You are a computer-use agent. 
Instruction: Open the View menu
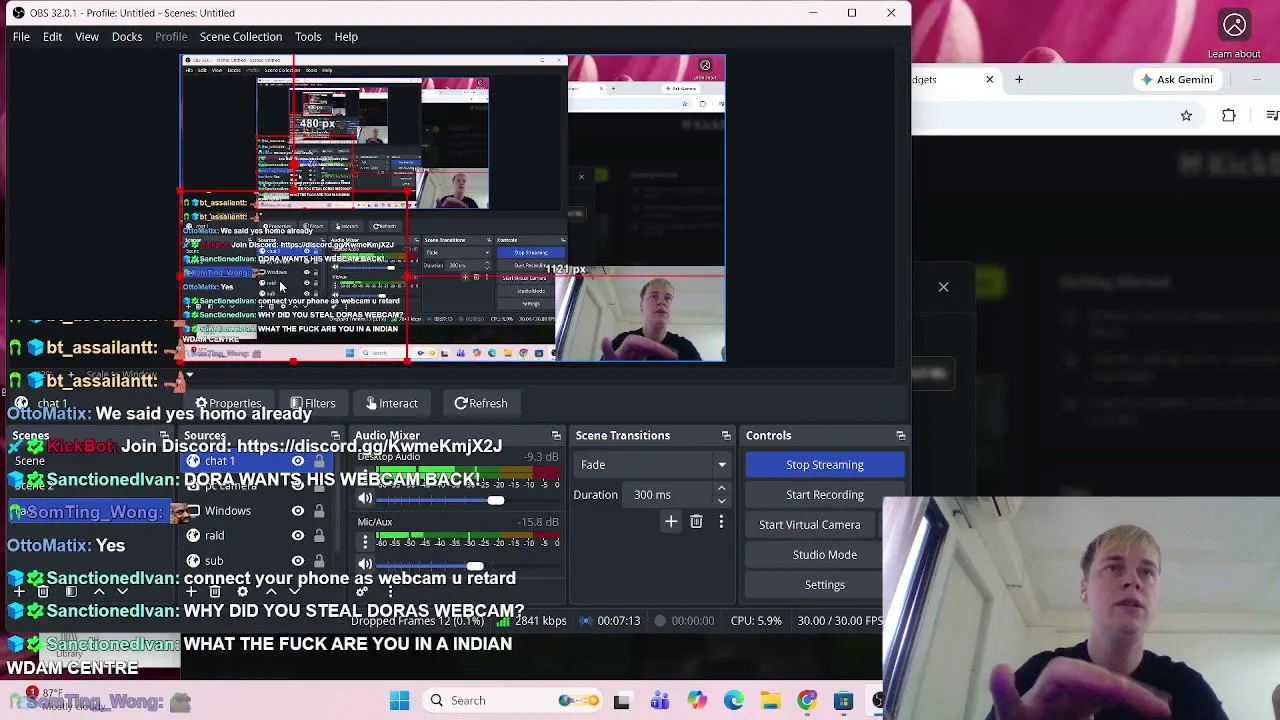(87, 37)
